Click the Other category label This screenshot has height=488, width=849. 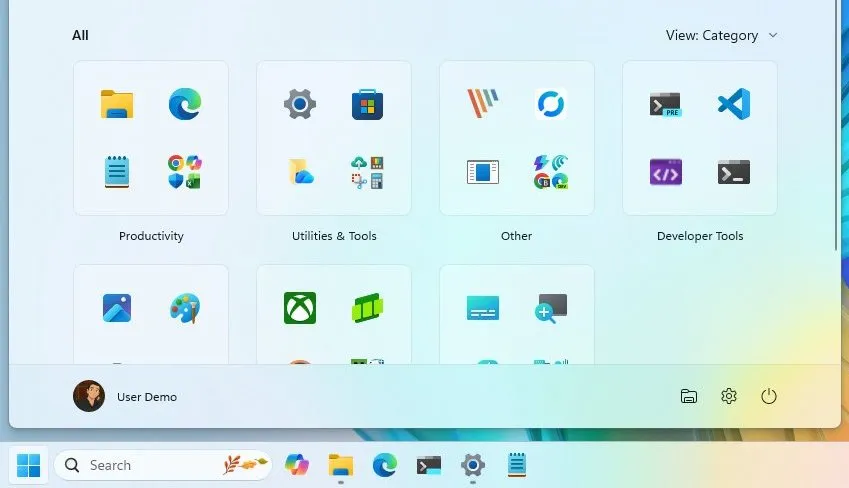coord(517,236)
